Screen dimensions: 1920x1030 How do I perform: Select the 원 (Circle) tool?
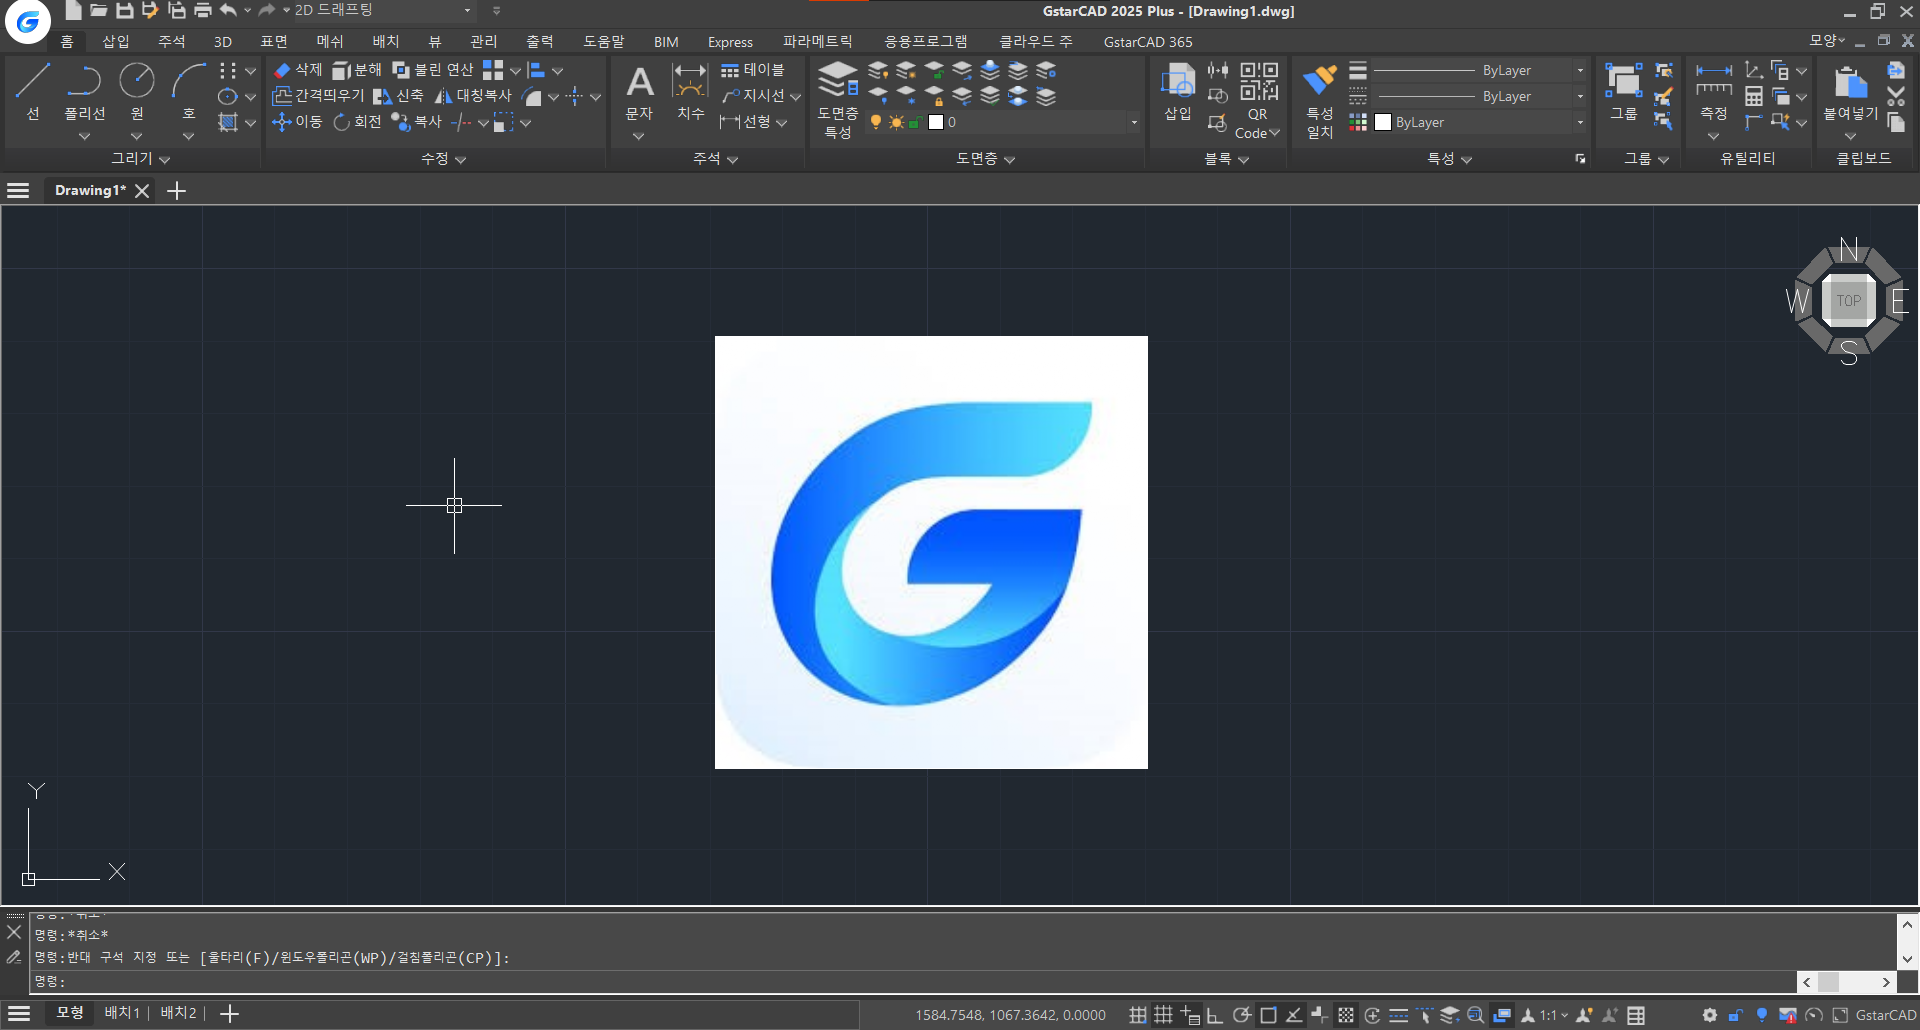coord(137,91)
